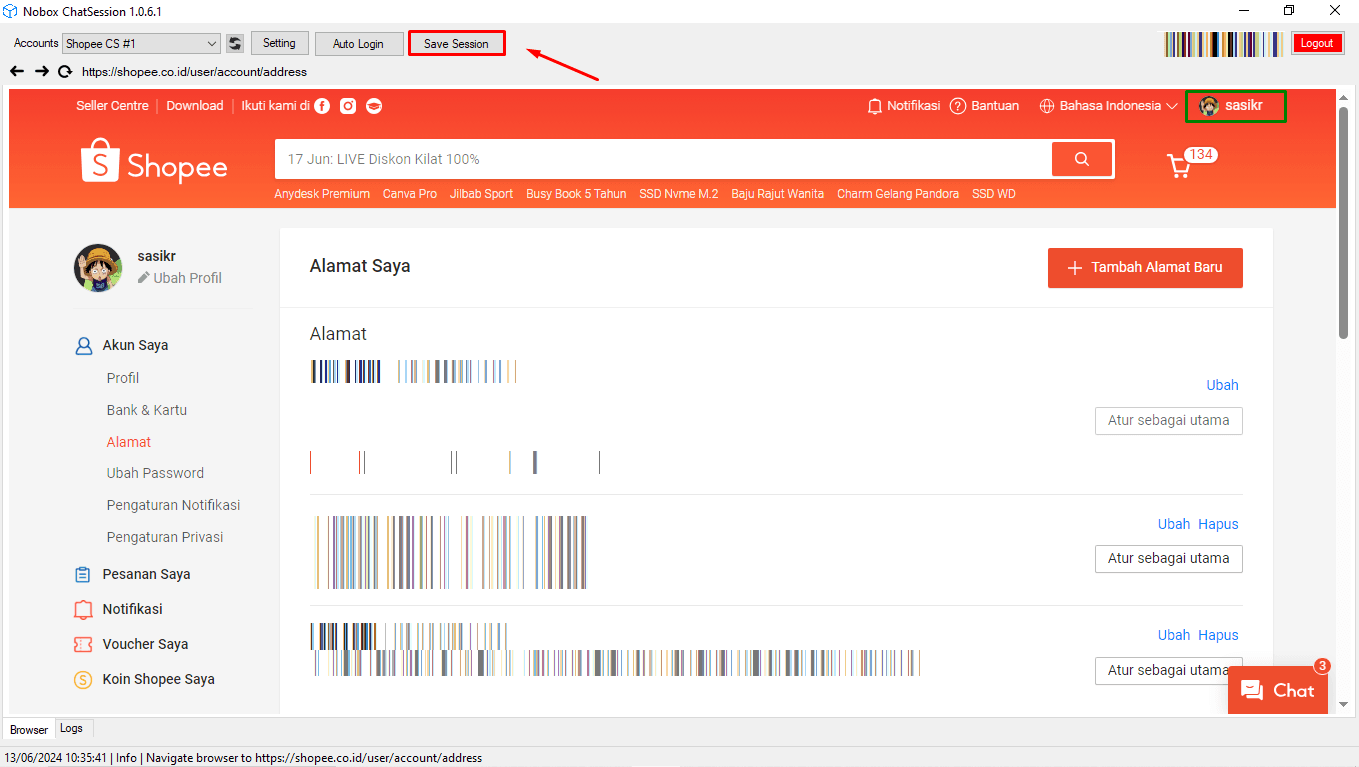
Task: Click the browser back arrow
Action: coord(16,71)
